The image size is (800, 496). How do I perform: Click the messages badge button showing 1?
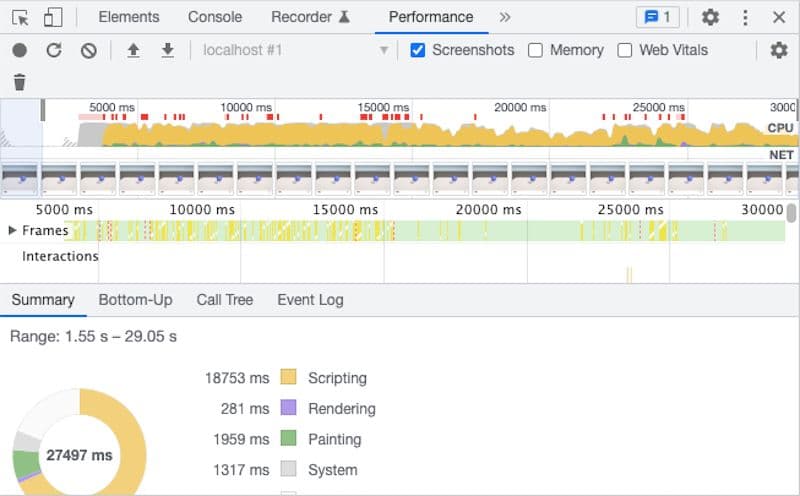point(658,17)
